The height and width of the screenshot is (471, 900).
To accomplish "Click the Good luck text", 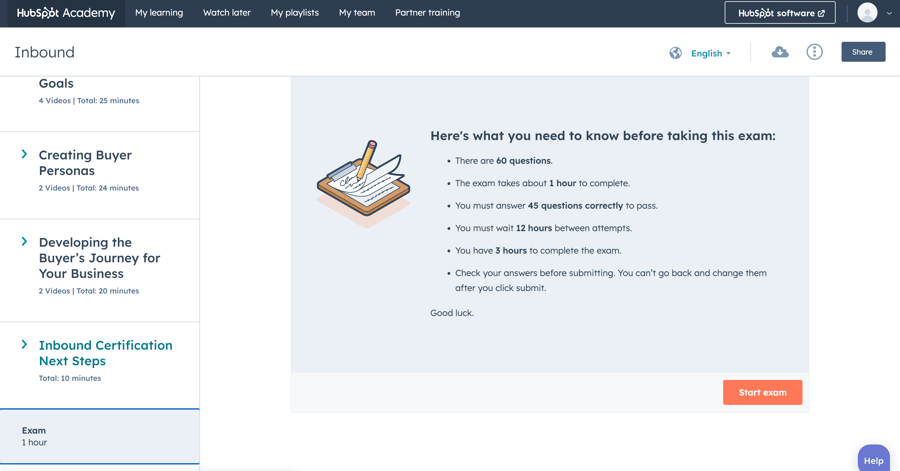I will (452, 313).
